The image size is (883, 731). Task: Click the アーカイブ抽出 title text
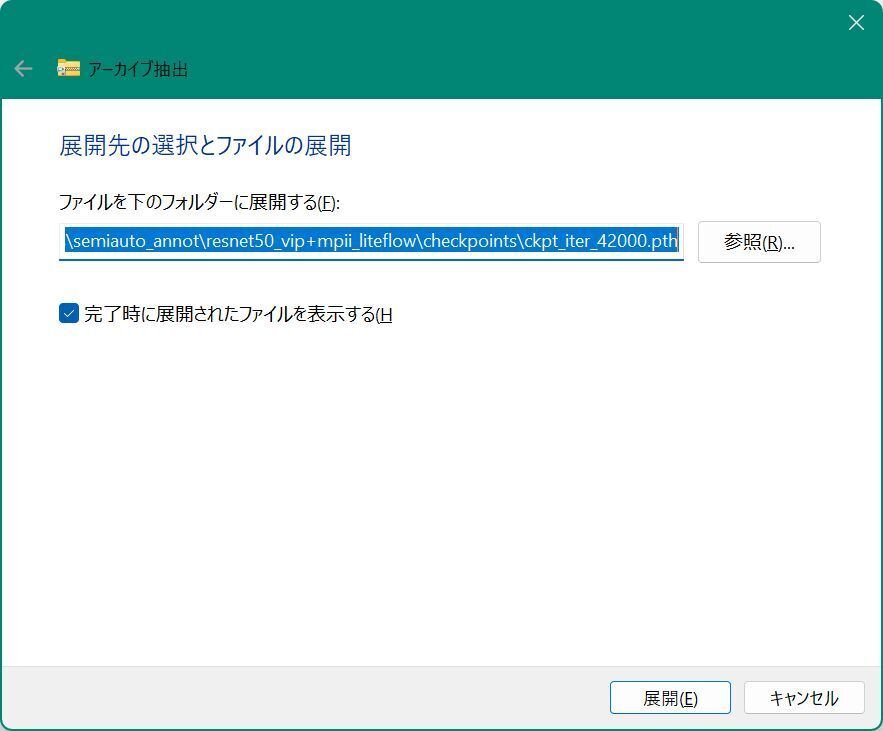[138, 69]
